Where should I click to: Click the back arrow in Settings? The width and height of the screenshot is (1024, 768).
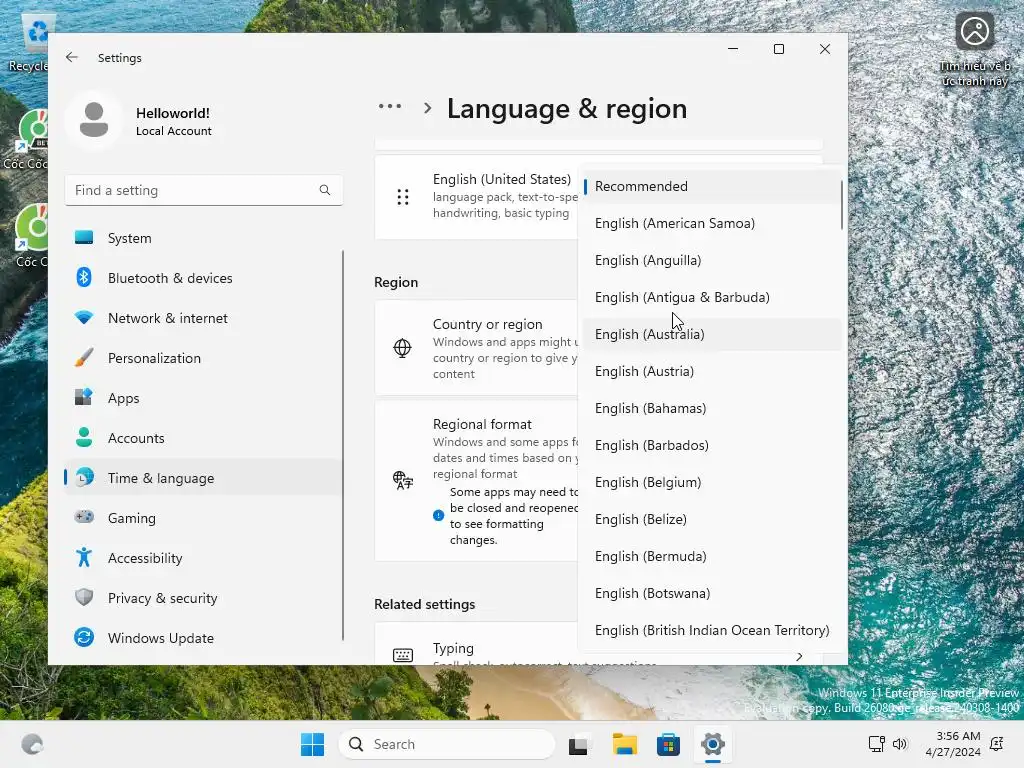click(x=72, y=57)
